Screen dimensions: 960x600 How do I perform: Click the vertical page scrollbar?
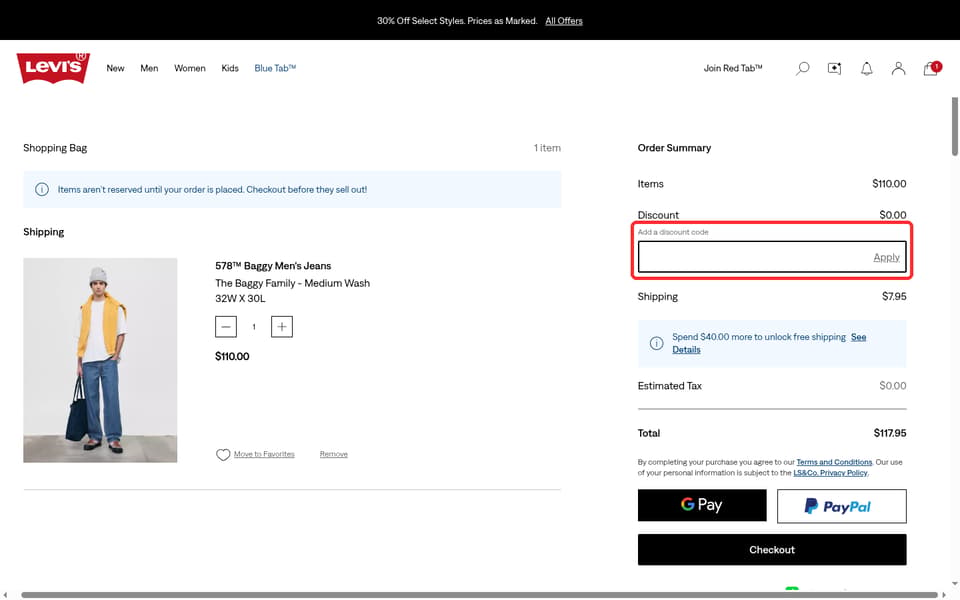tap(954, 126)
